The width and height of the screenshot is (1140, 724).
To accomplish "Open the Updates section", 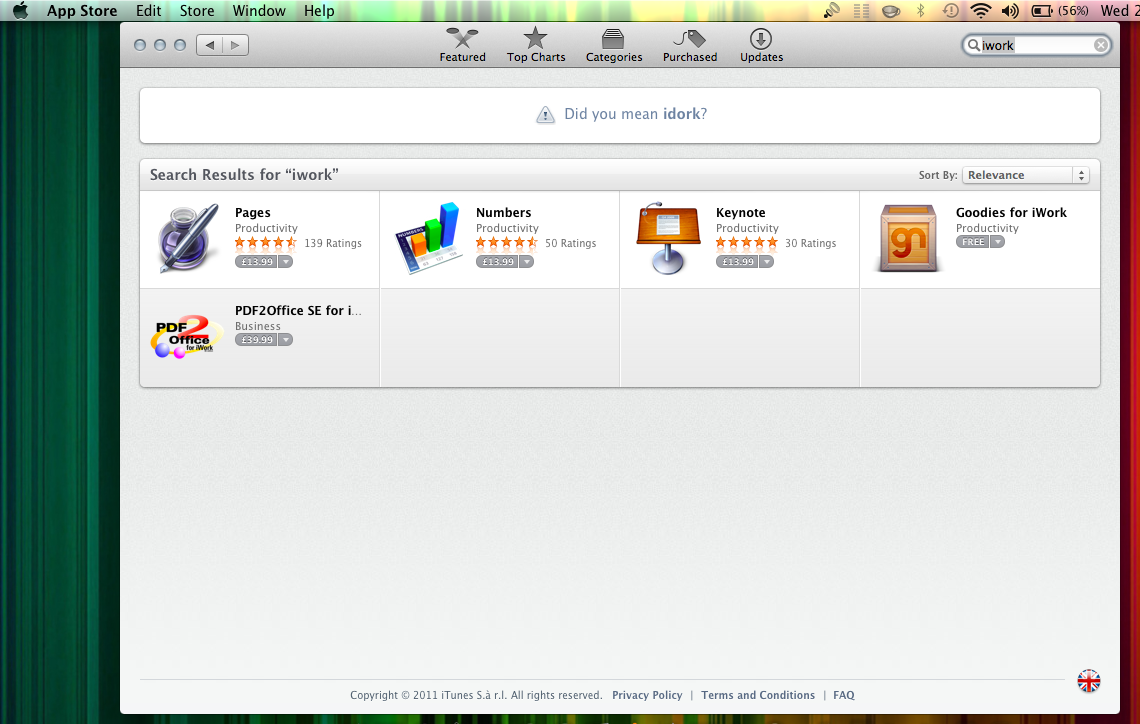I will pos(761,45).
